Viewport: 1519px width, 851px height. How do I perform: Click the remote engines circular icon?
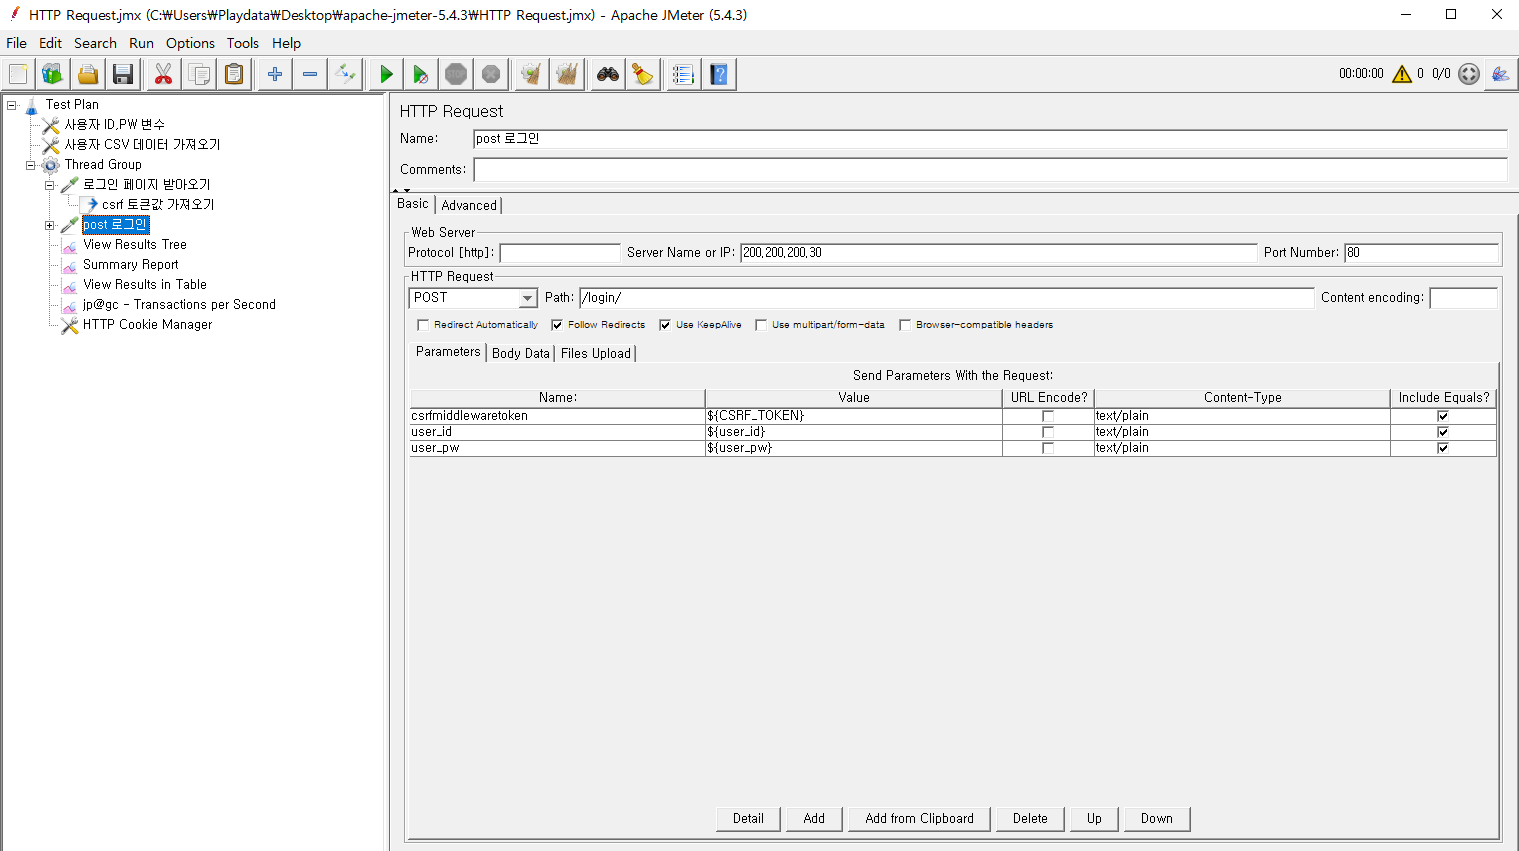coord(1469,74)
